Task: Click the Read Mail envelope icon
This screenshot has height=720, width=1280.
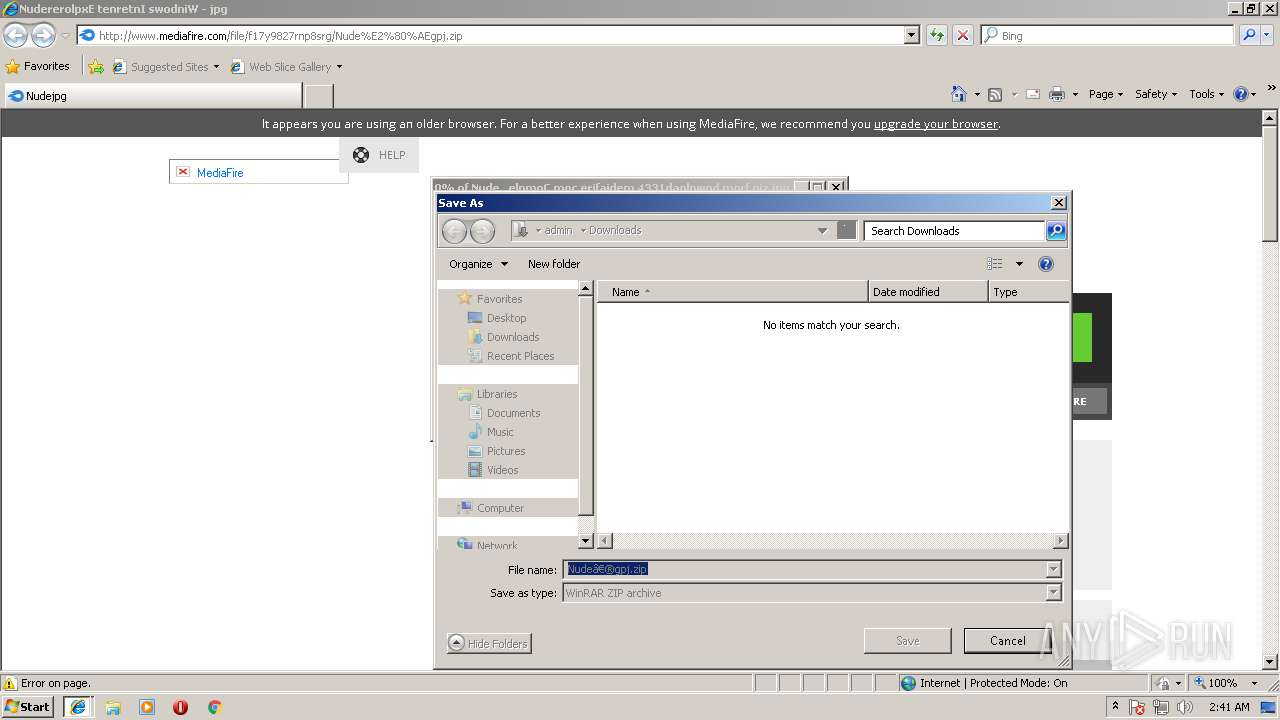Action: (x=1033, y=94)
